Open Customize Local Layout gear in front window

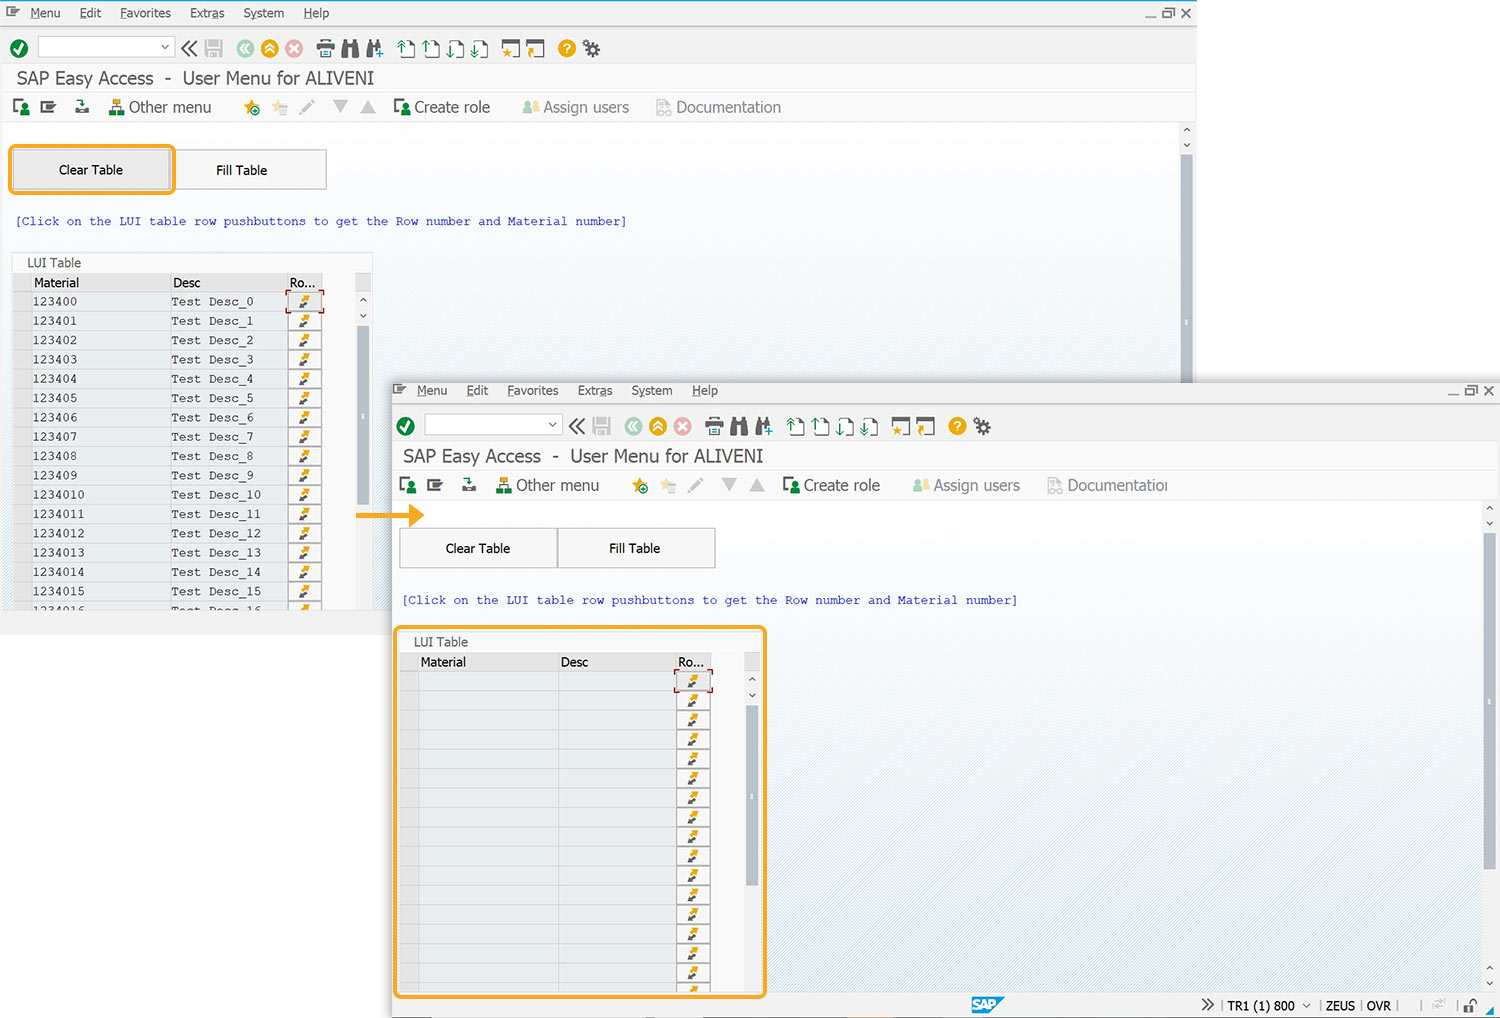[x=983, y=426]
